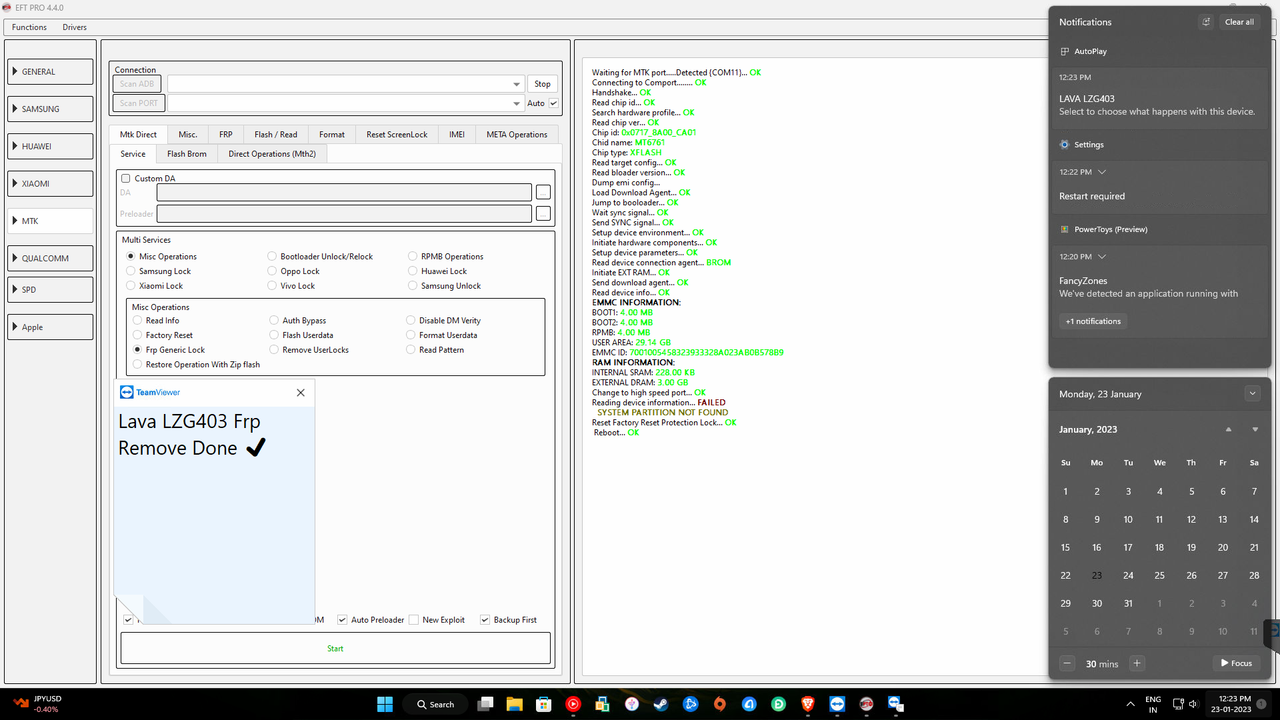
Task: Switch to the FRP tab
Action: (226, 134)
